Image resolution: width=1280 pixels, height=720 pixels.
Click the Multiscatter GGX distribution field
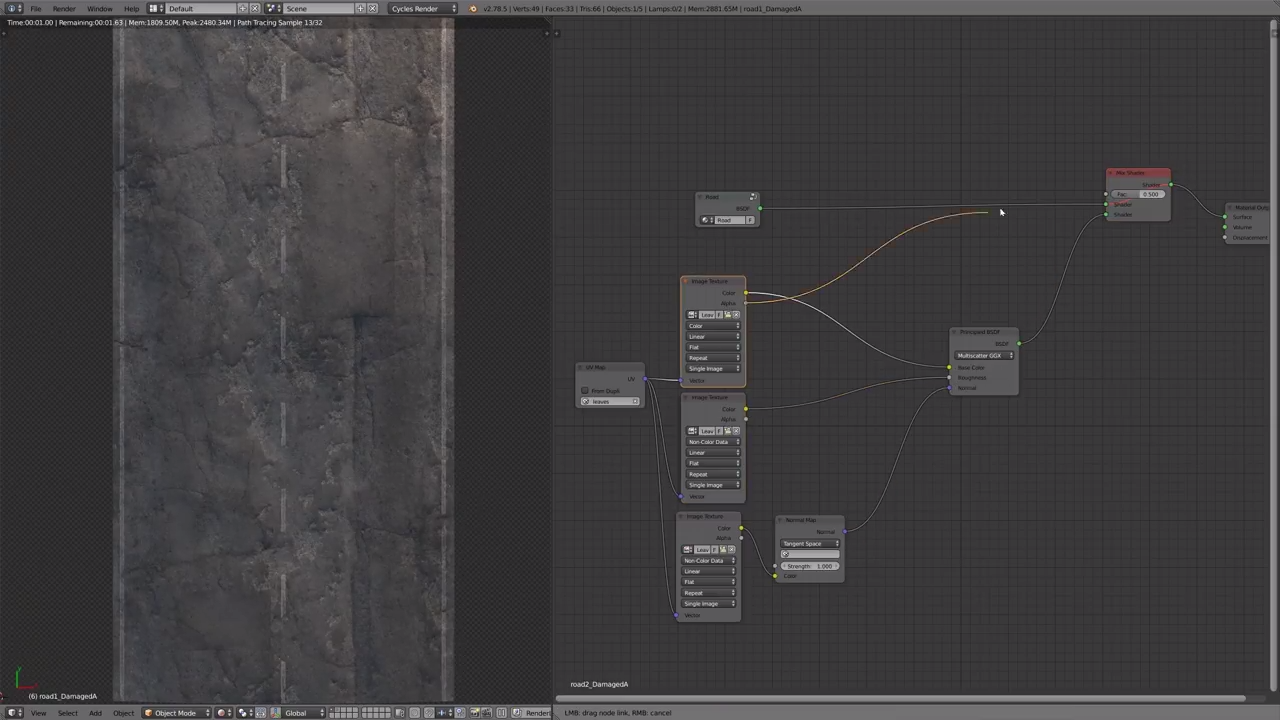[x=985, y=355]
